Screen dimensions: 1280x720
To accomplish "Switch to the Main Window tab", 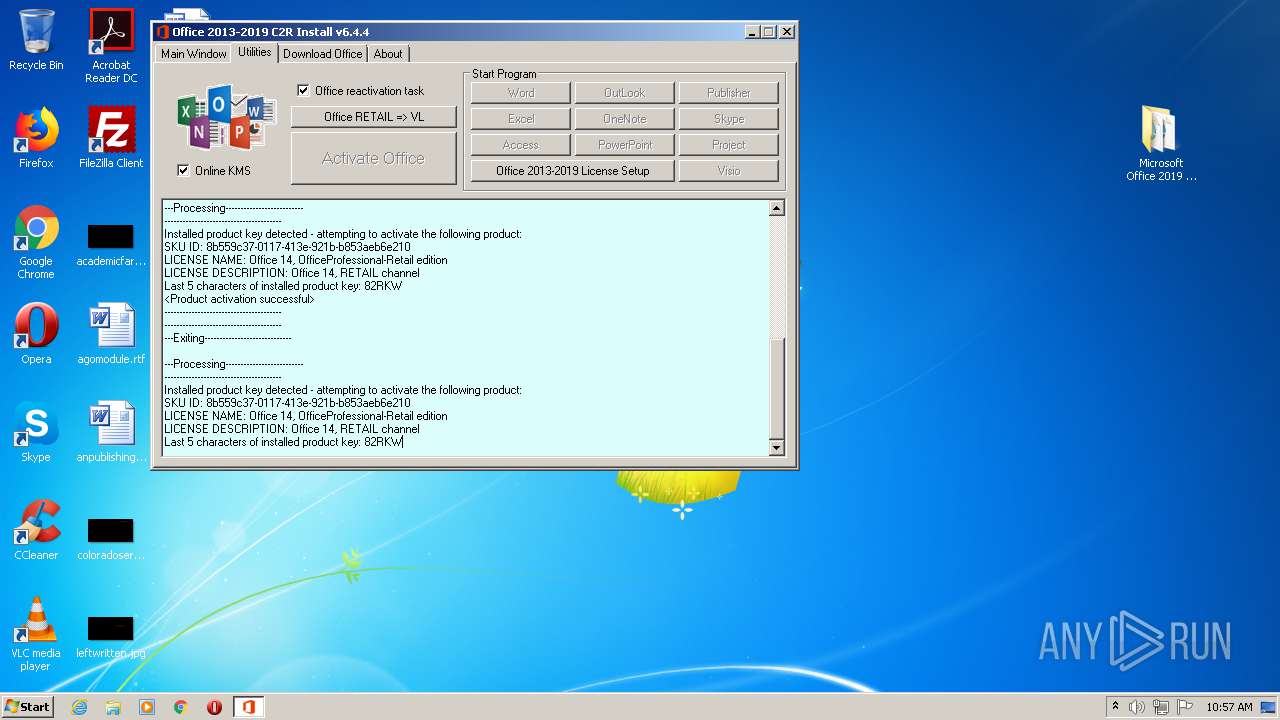I will [x=194, y=54].
